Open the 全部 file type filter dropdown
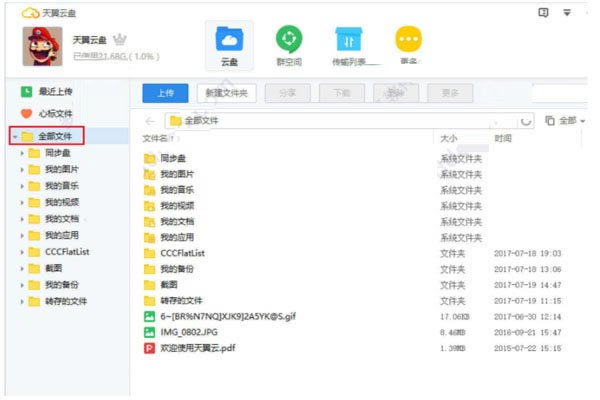Viewport: 600px width, 400px height. click(565, 121)
